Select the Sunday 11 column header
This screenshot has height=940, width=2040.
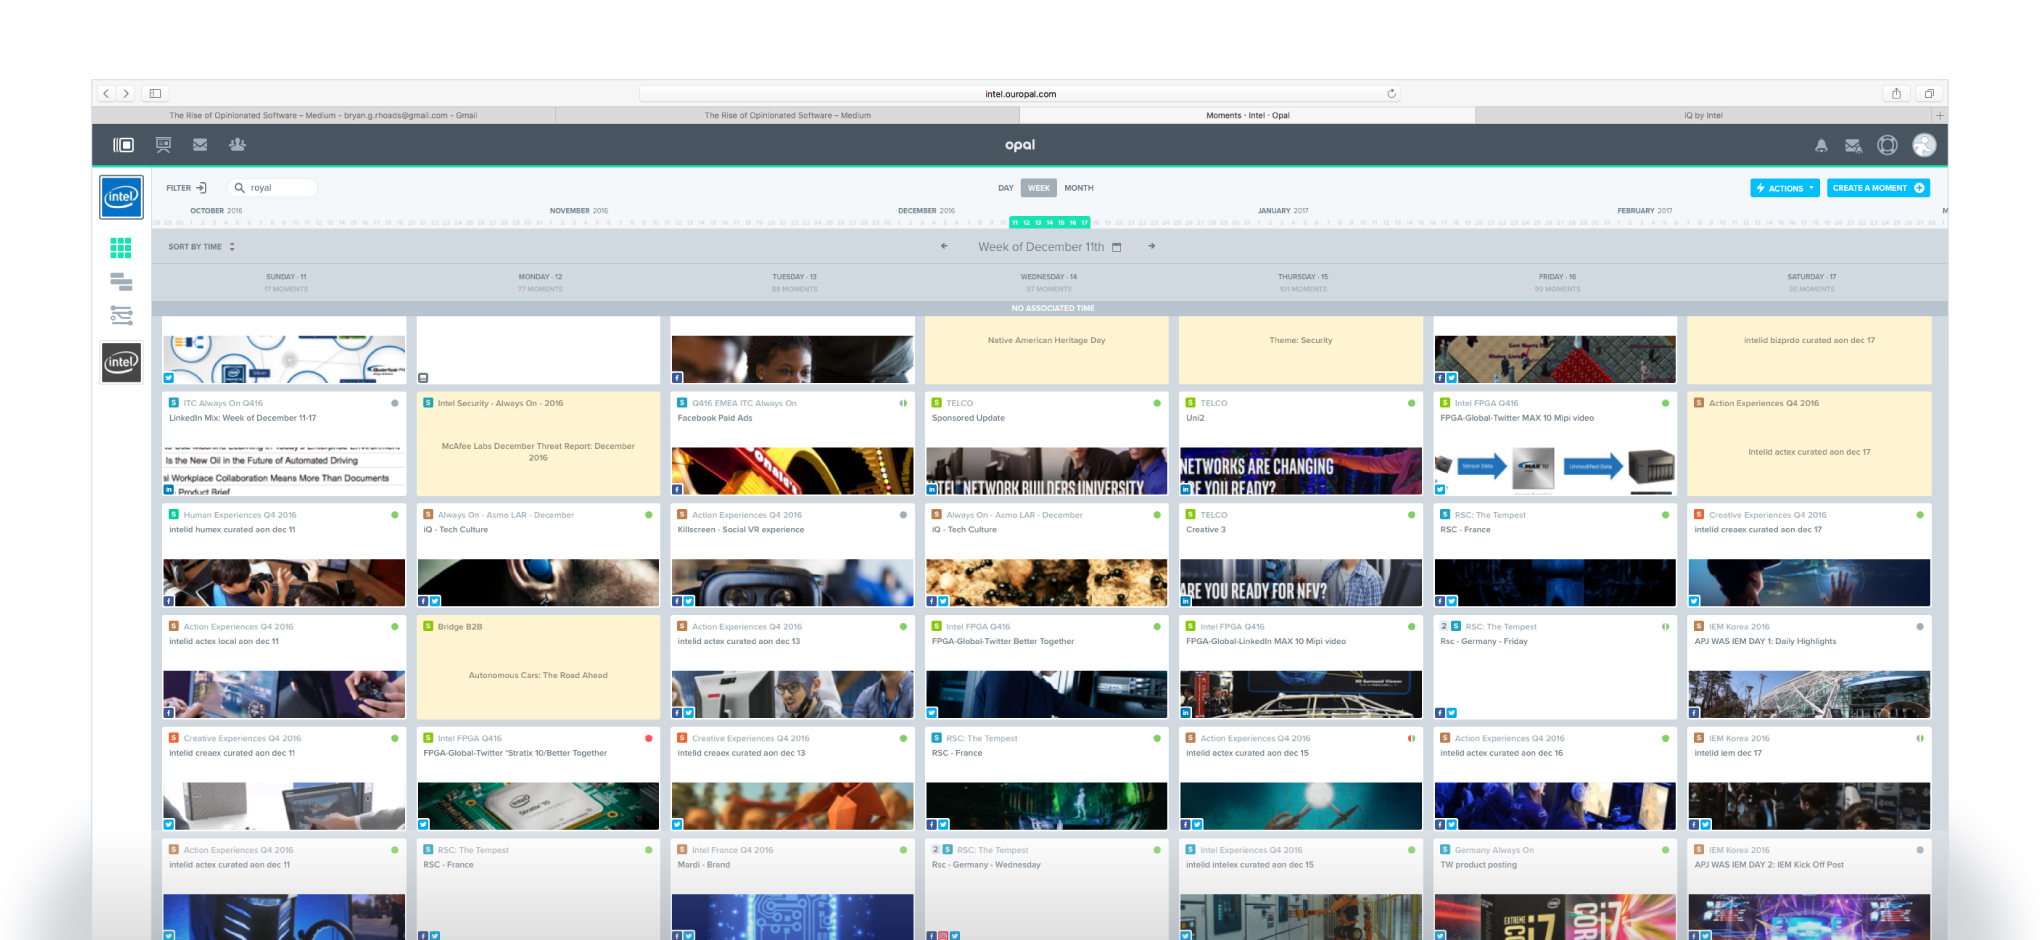click(286, 283)
